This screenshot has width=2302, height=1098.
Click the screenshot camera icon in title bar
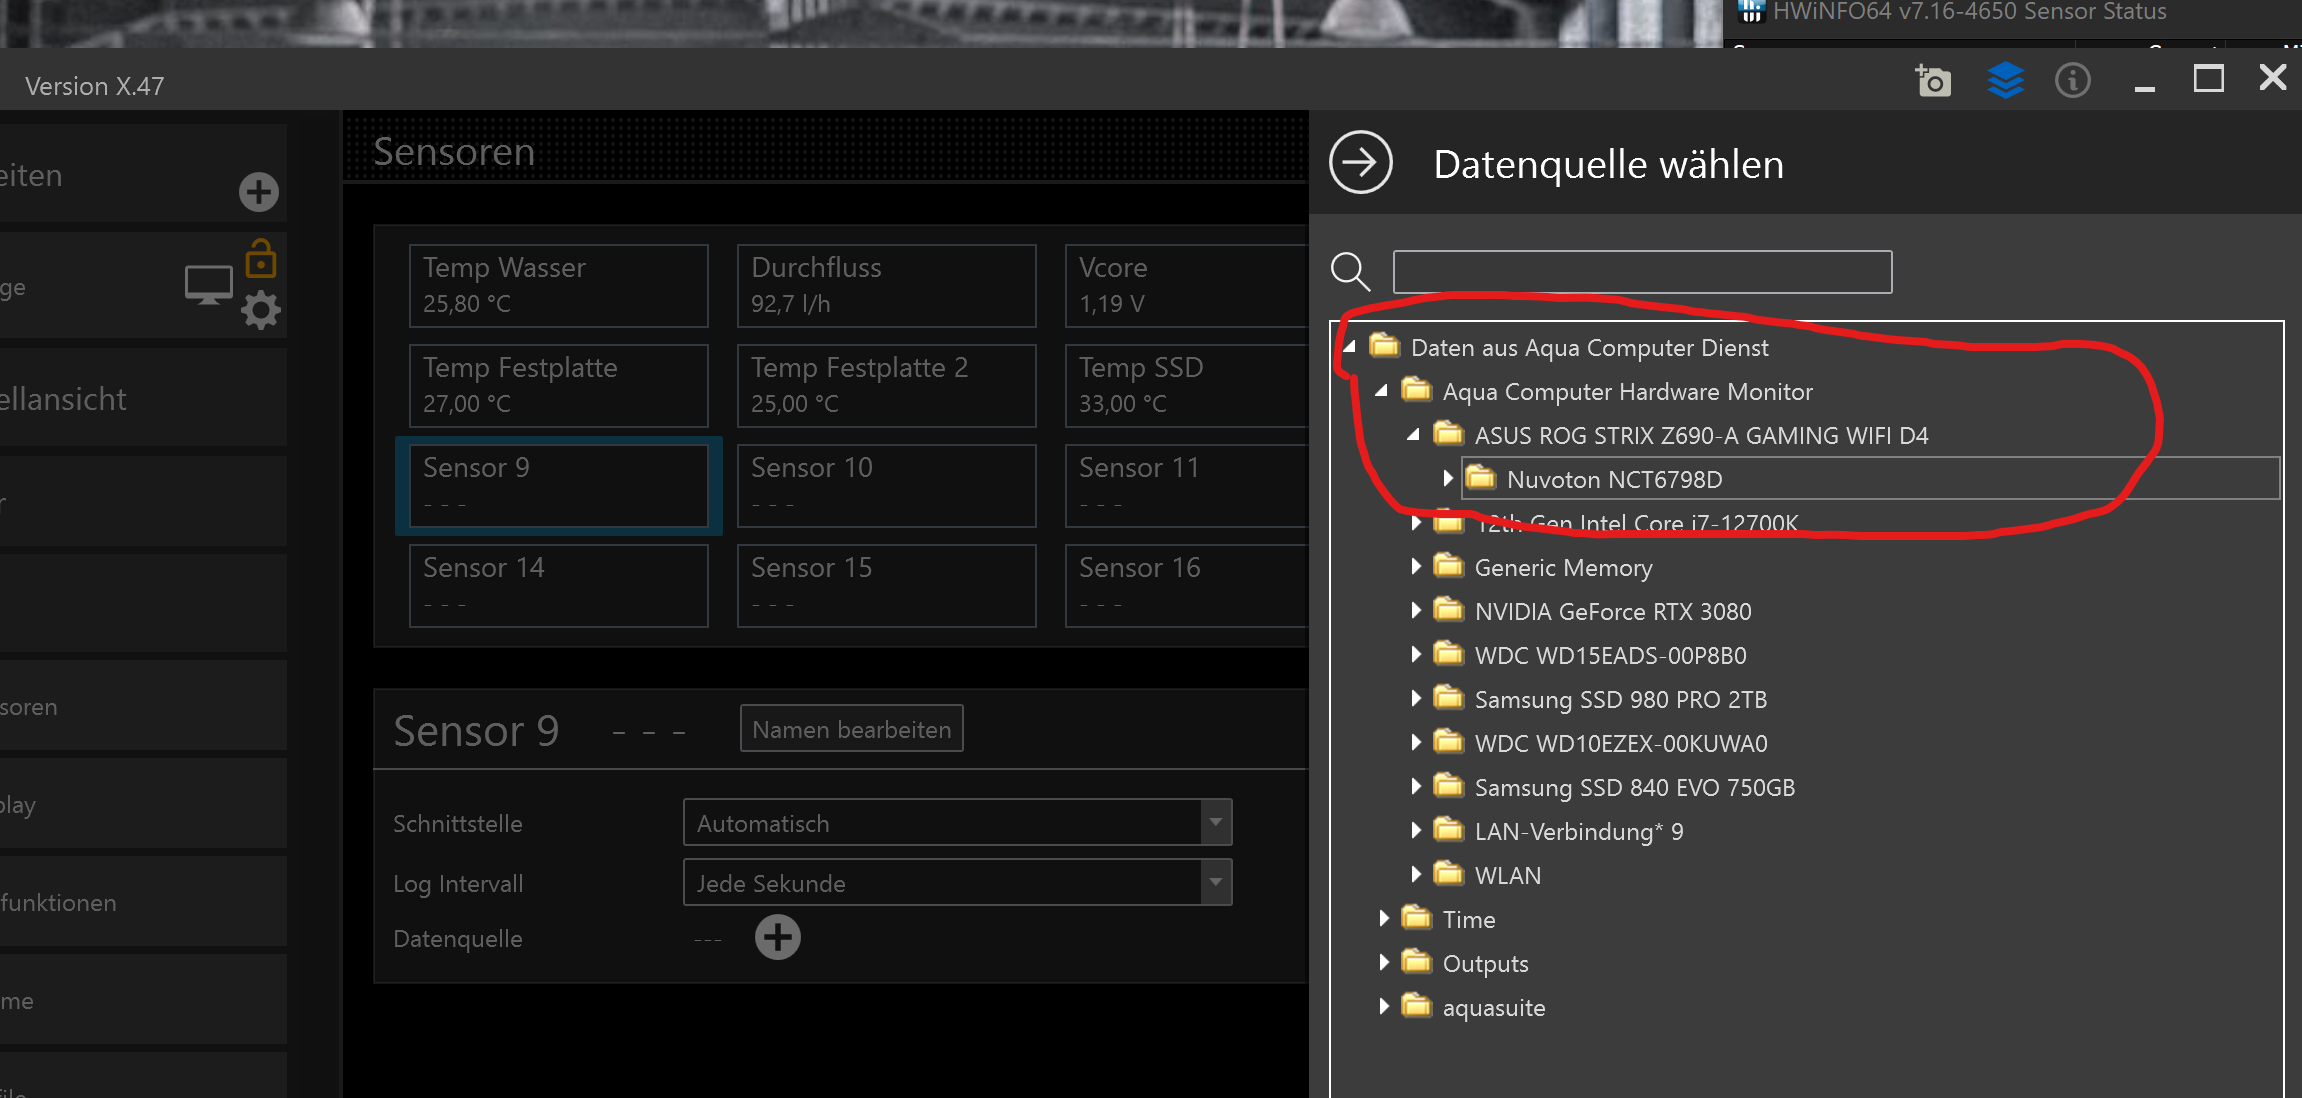(x=1932, y=80)
